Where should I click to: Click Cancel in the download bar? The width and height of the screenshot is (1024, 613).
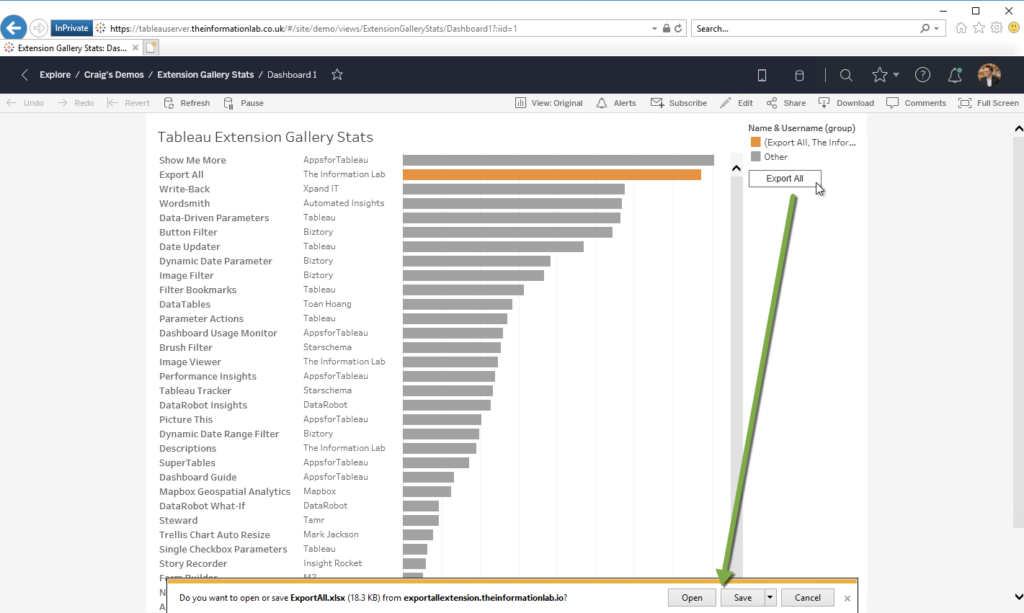(807, 597)
